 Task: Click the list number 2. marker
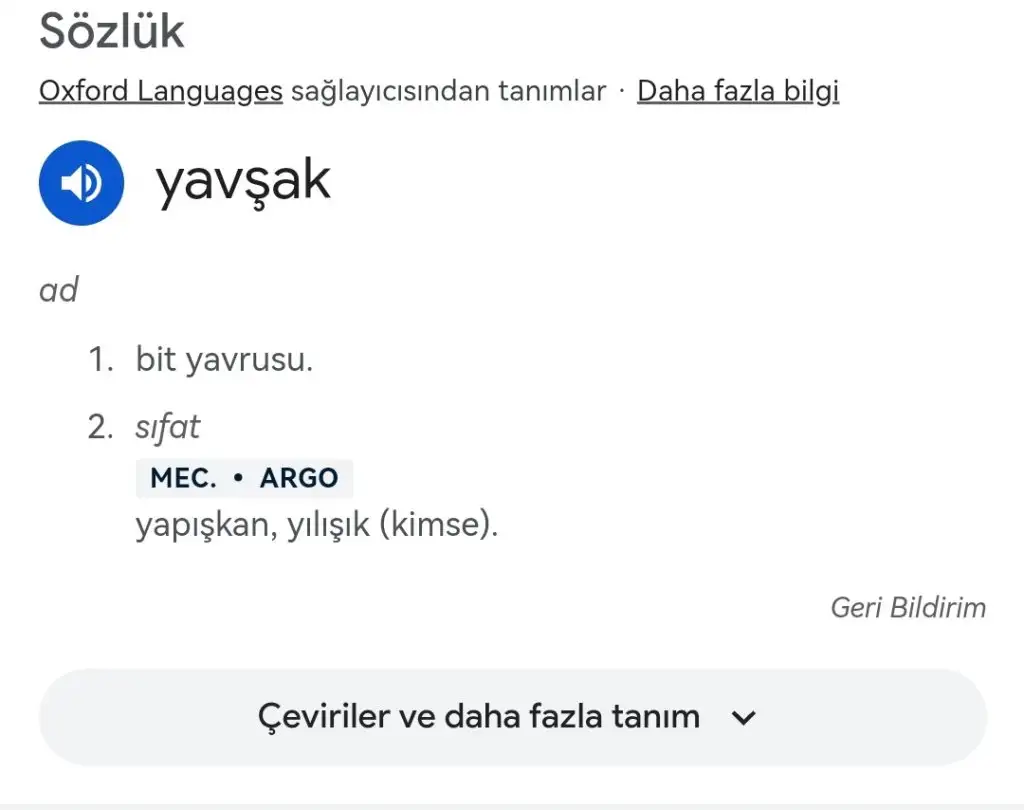click(x=102, y=427)
